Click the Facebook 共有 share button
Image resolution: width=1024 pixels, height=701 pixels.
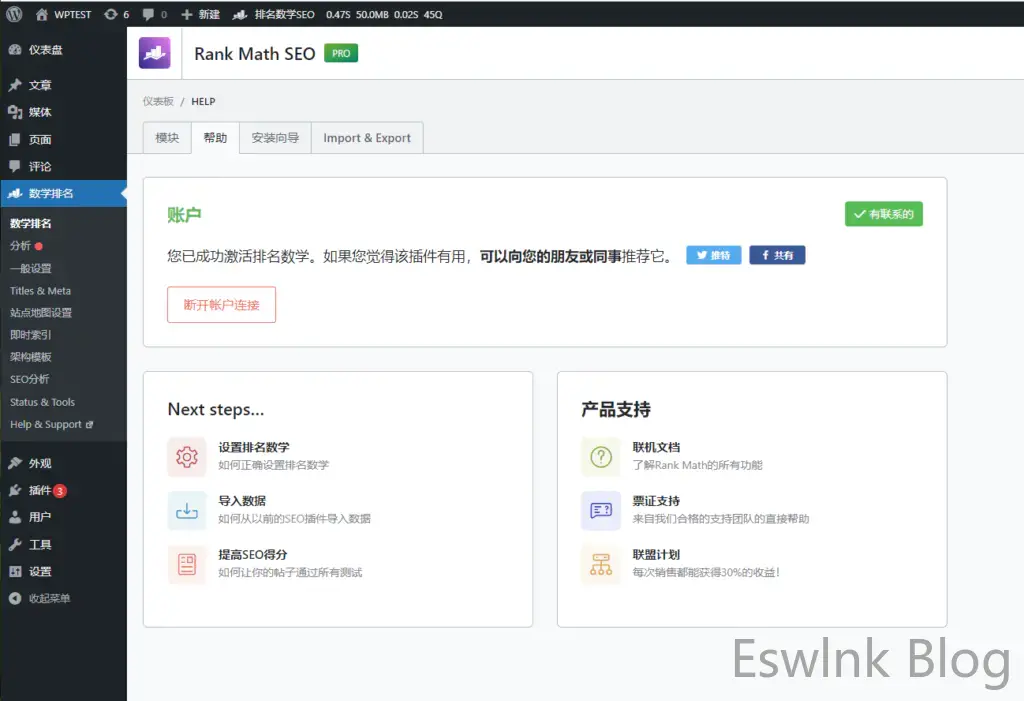[x=777, y=255]
